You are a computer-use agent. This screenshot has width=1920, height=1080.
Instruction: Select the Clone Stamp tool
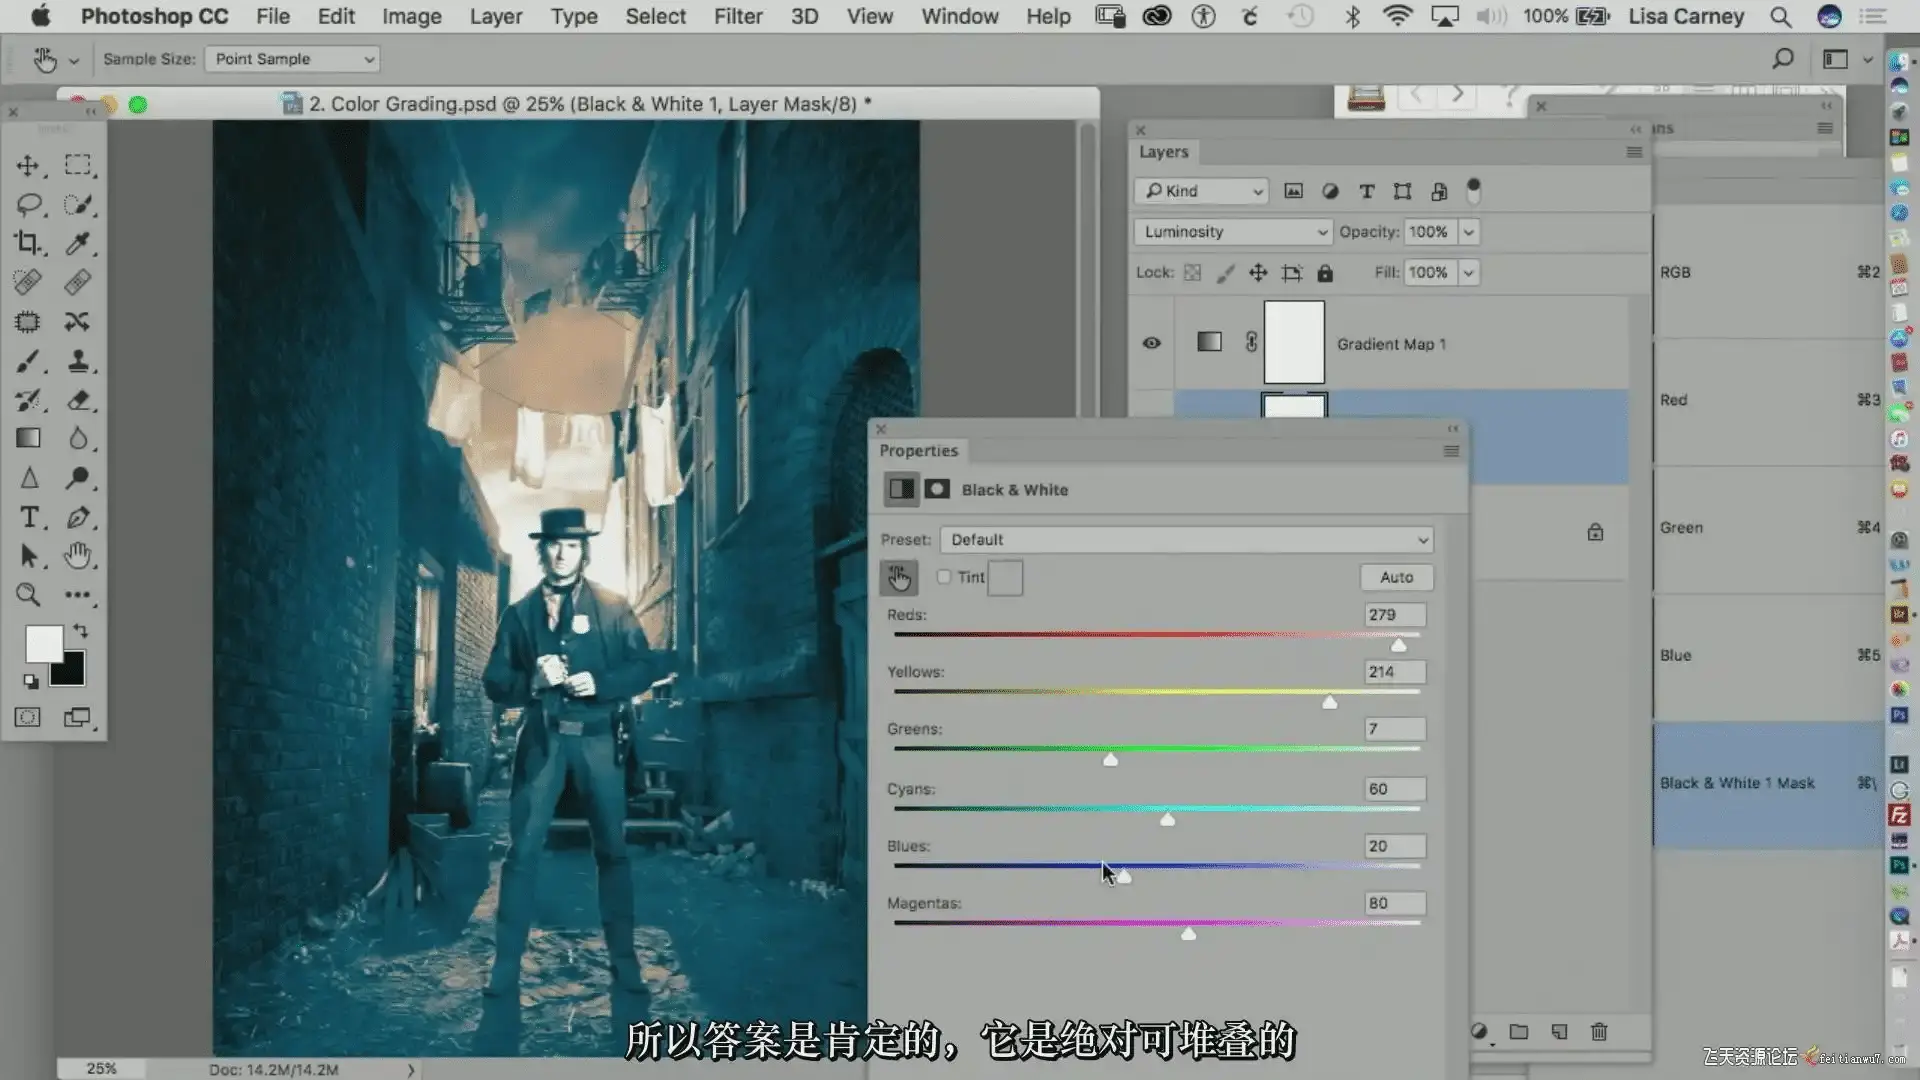(x=78, y=361)
